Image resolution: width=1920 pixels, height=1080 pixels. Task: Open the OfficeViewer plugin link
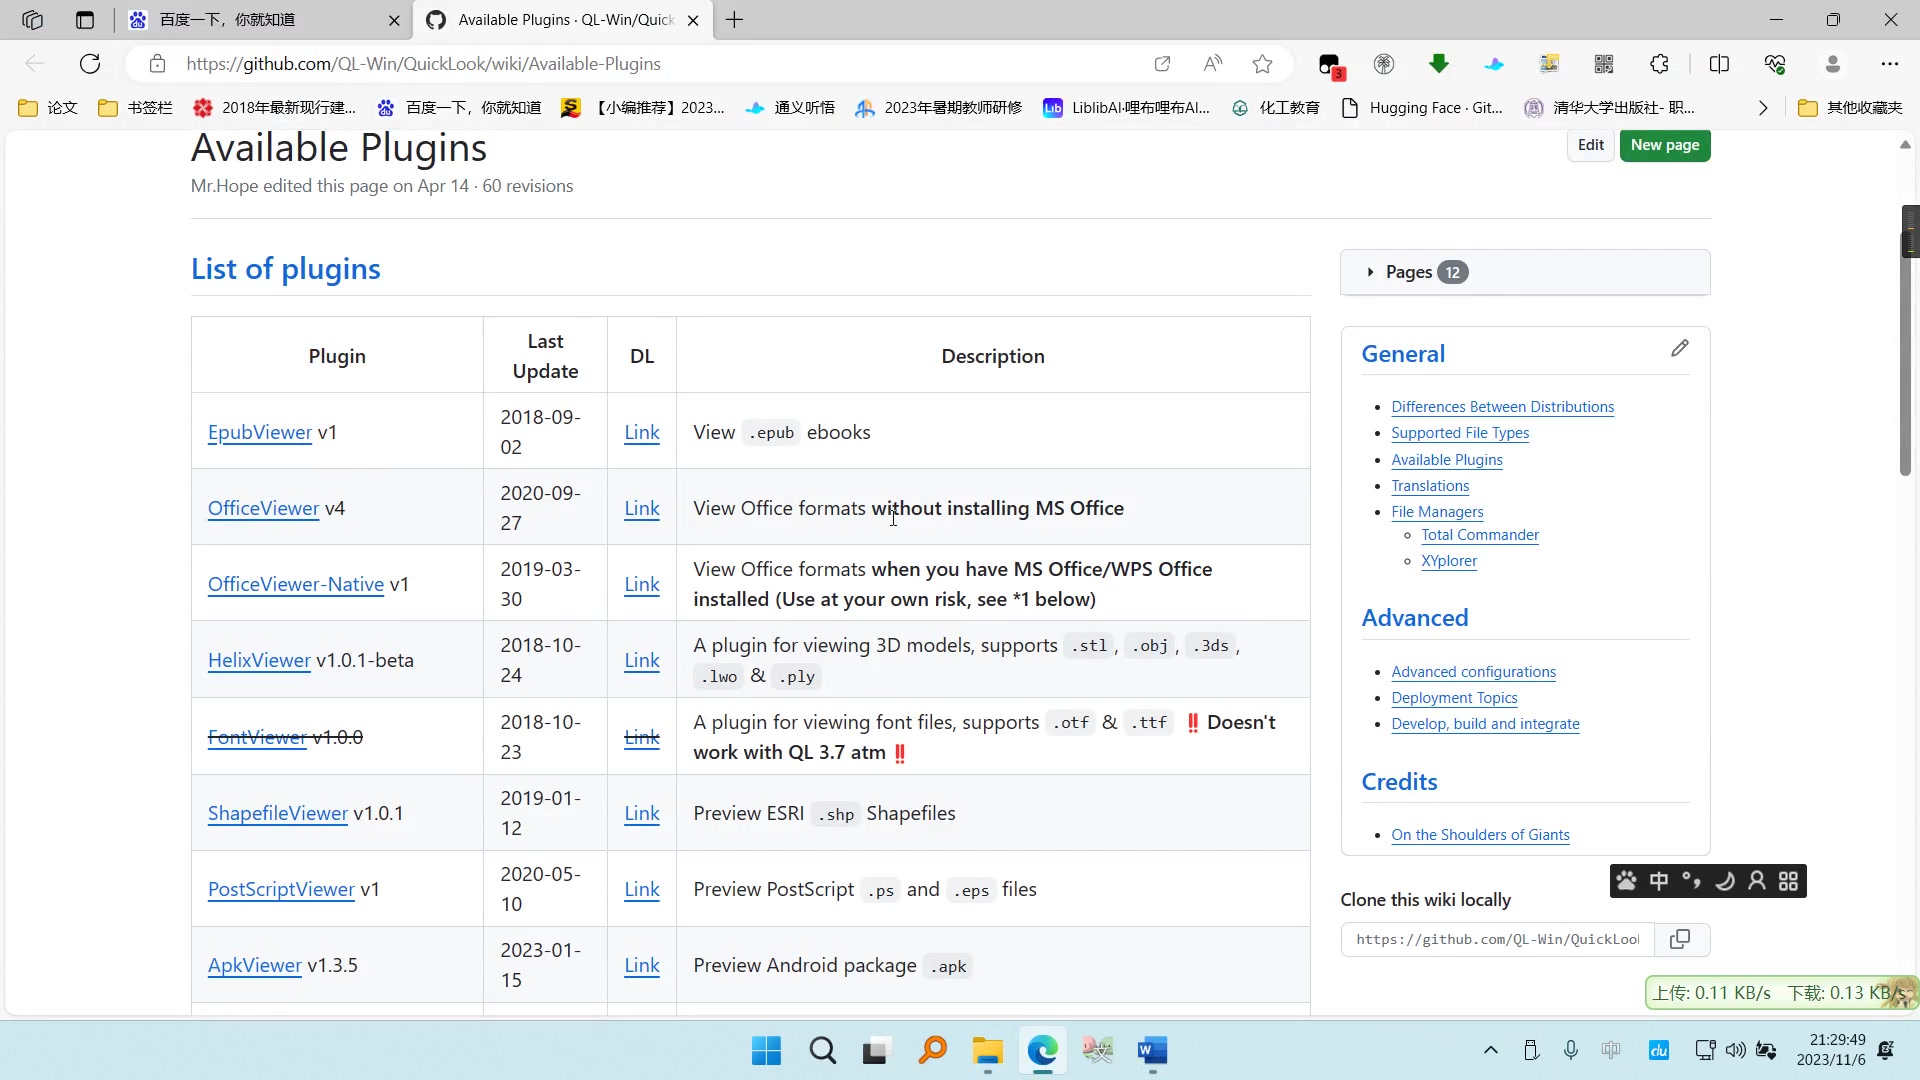263,508
